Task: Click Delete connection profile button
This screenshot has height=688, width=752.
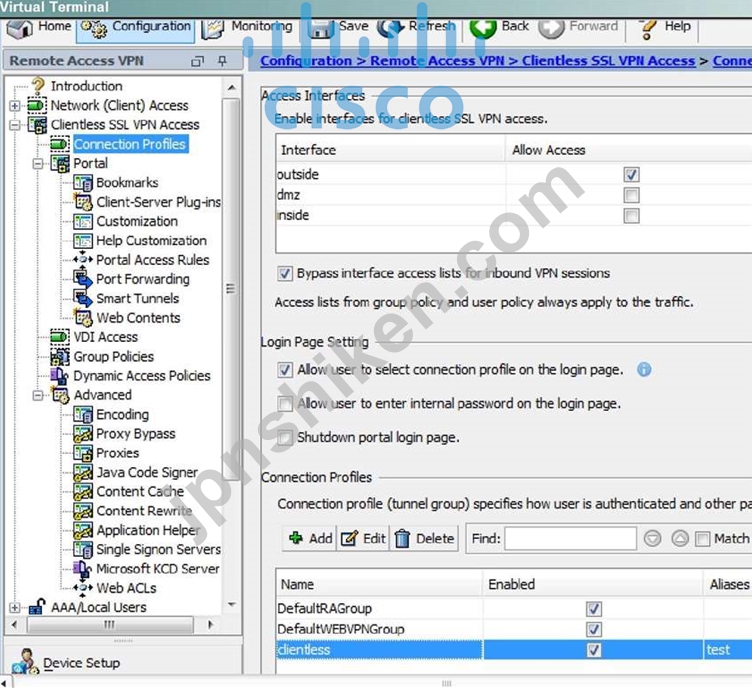Action: click(424, 538)
